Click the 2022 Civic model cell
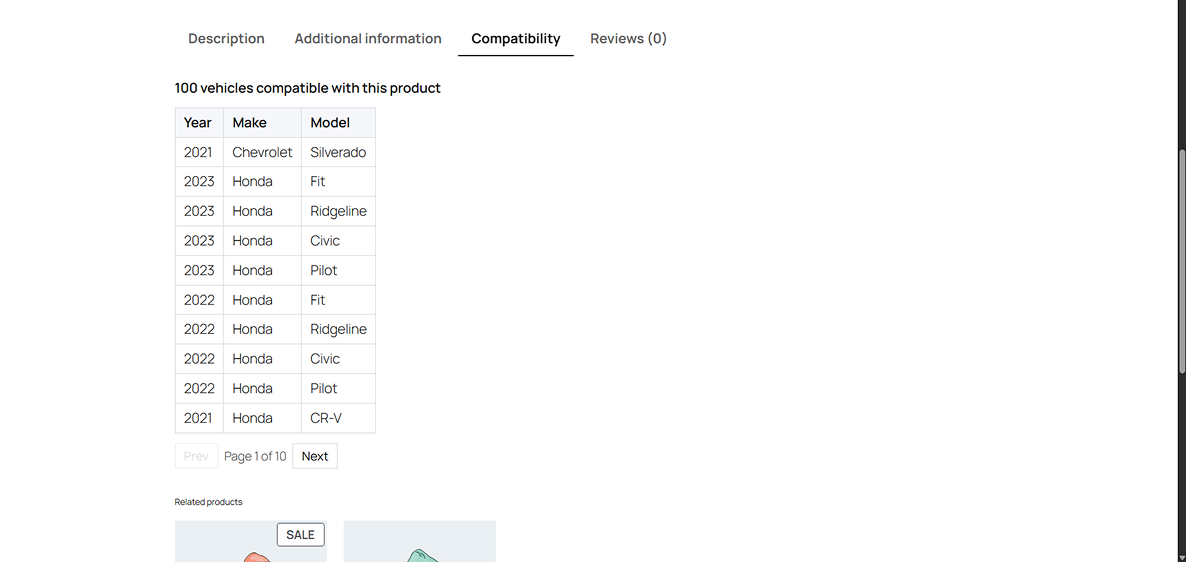1186x562 pixels. coord(338,359)
